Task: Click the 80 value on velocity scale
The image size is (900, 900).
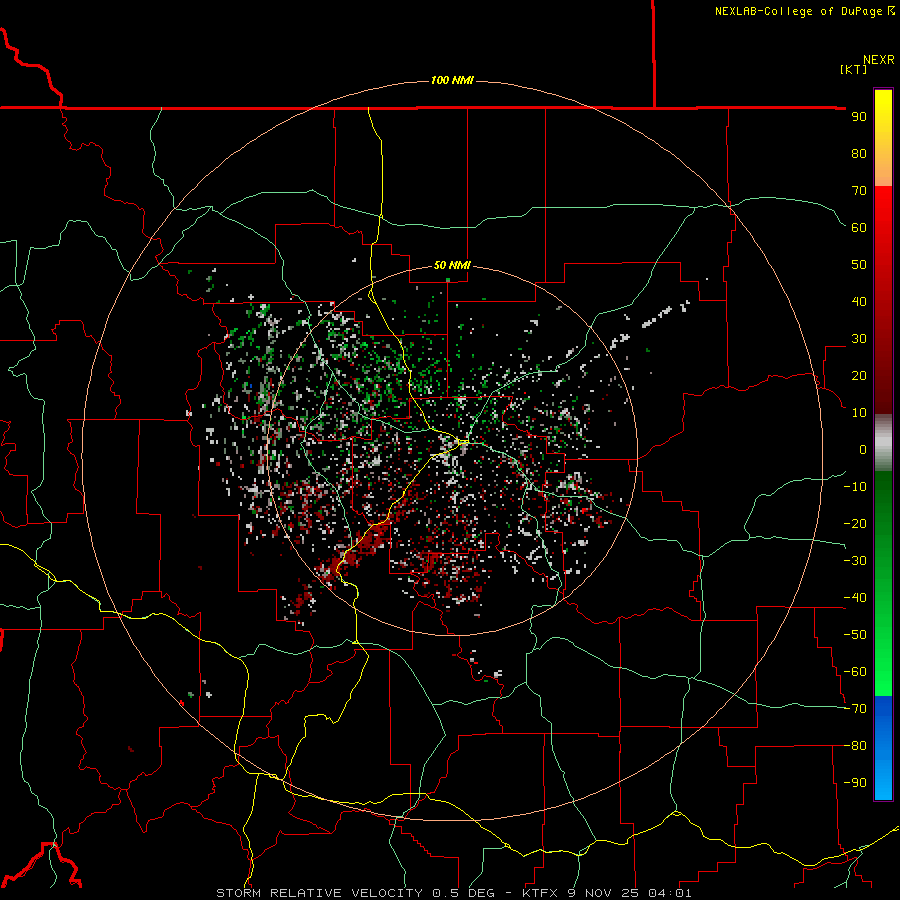Action: point(859,154)
